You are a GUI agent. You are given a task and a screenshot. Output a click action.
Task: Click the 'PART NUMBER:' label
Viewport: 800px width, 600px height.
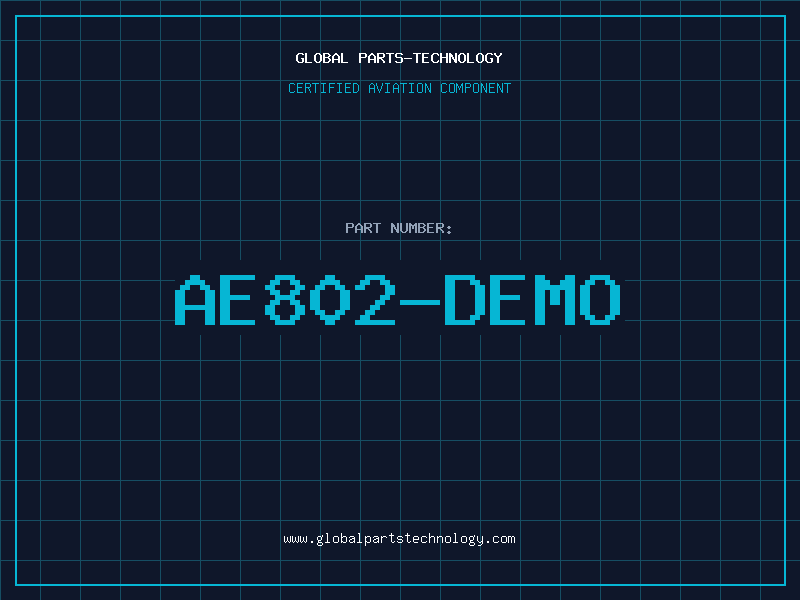[399, 228]
